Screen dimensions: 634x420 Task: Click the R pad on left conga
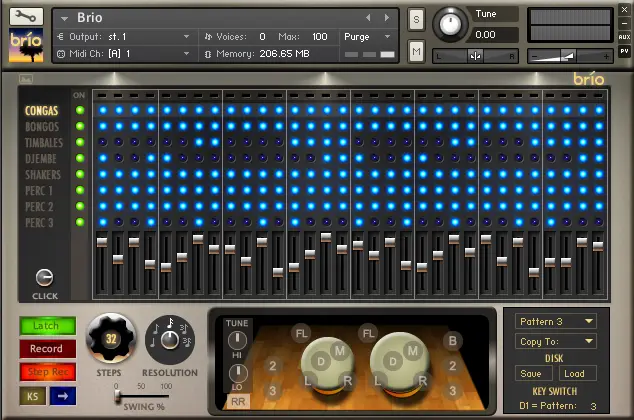point(347,380)
